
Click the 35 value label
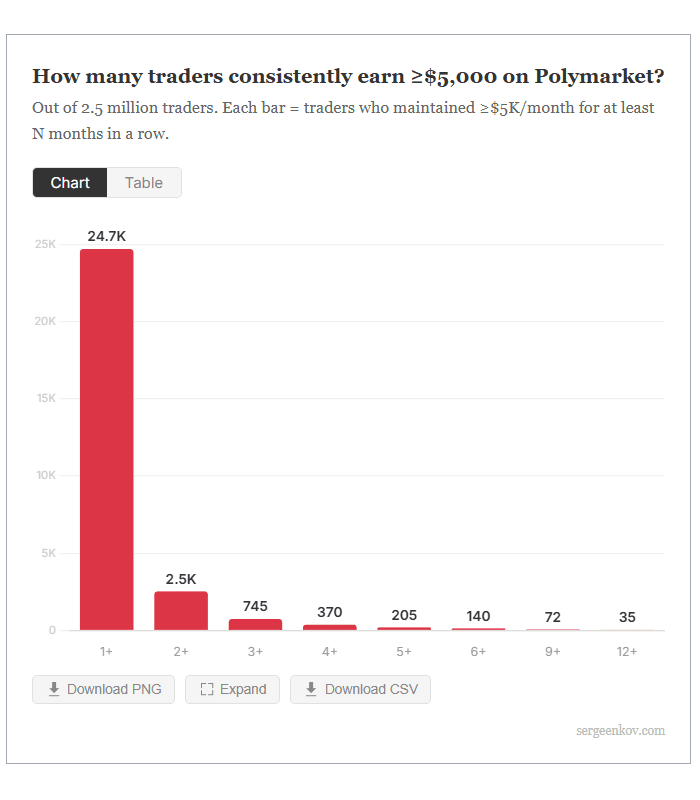[627, 617]
